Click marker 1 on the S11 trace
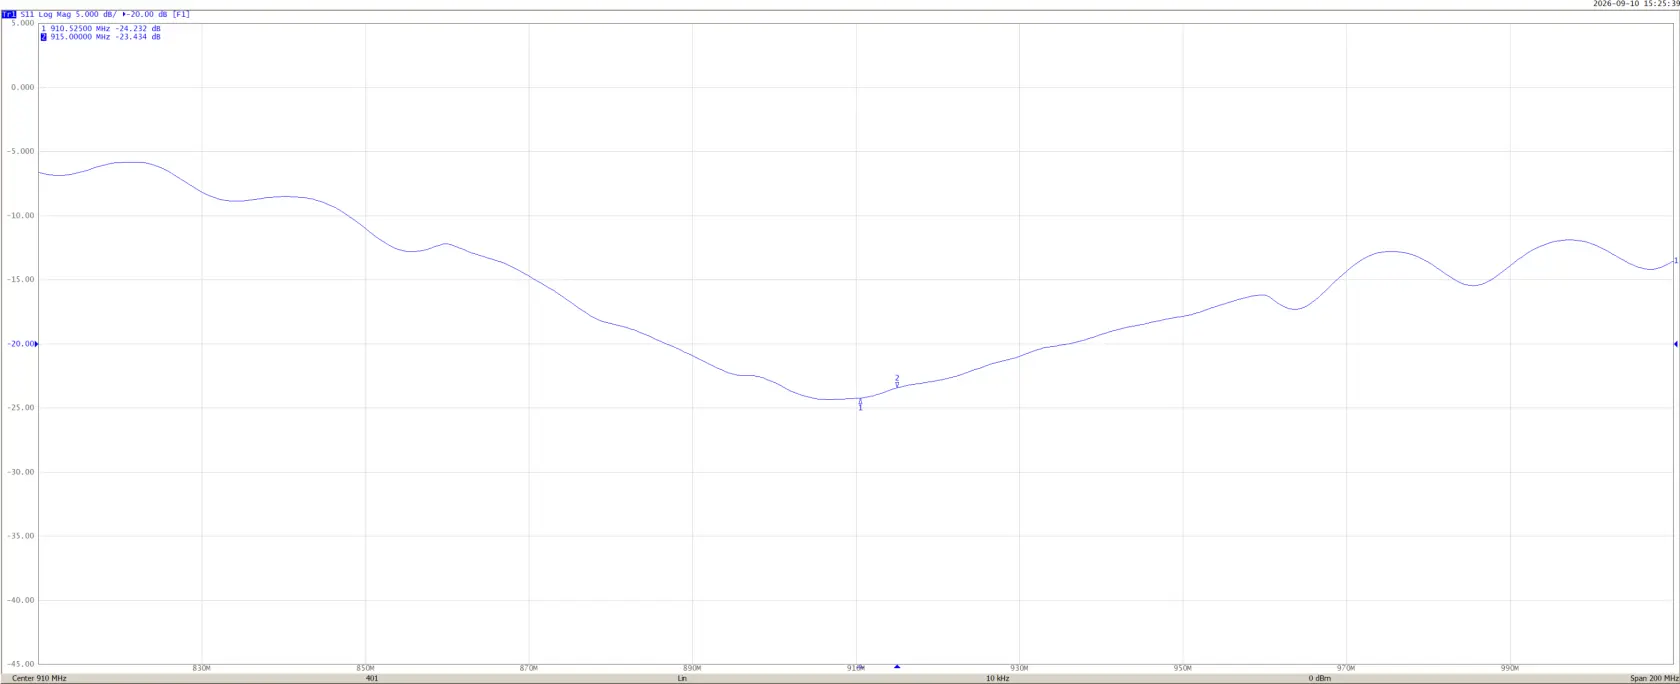The width and height of the screenshot is (1680, 684). pos(860,403)
